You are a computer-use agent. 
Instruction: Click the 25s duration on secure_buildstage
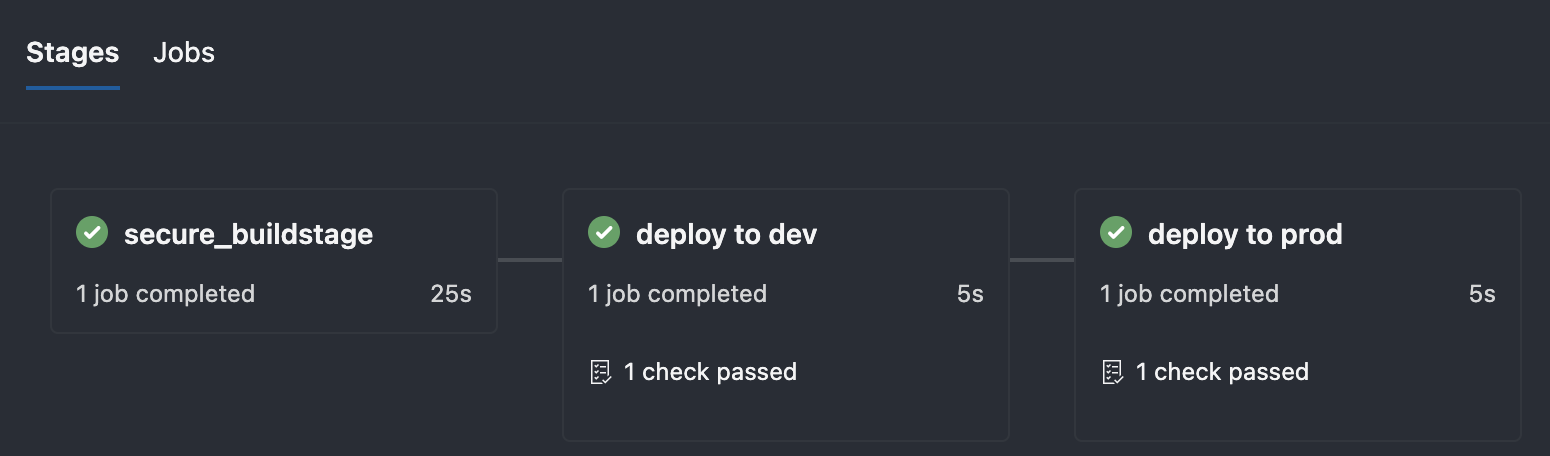(451, 294)
